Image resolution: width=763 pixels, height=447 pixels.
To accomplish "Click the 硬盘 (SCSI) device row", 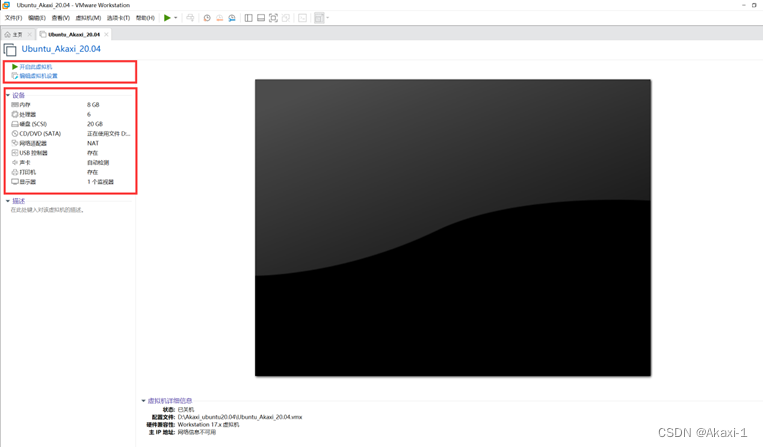I will point(71,124).
